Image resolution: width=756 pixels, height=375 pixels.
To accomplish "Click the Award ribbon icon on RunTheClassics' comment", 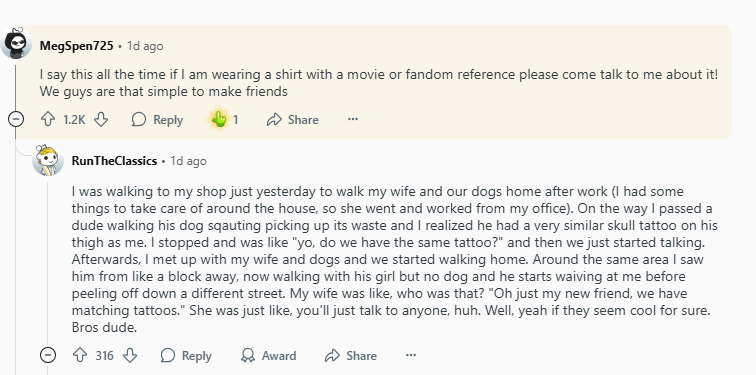I will point(248,356).
